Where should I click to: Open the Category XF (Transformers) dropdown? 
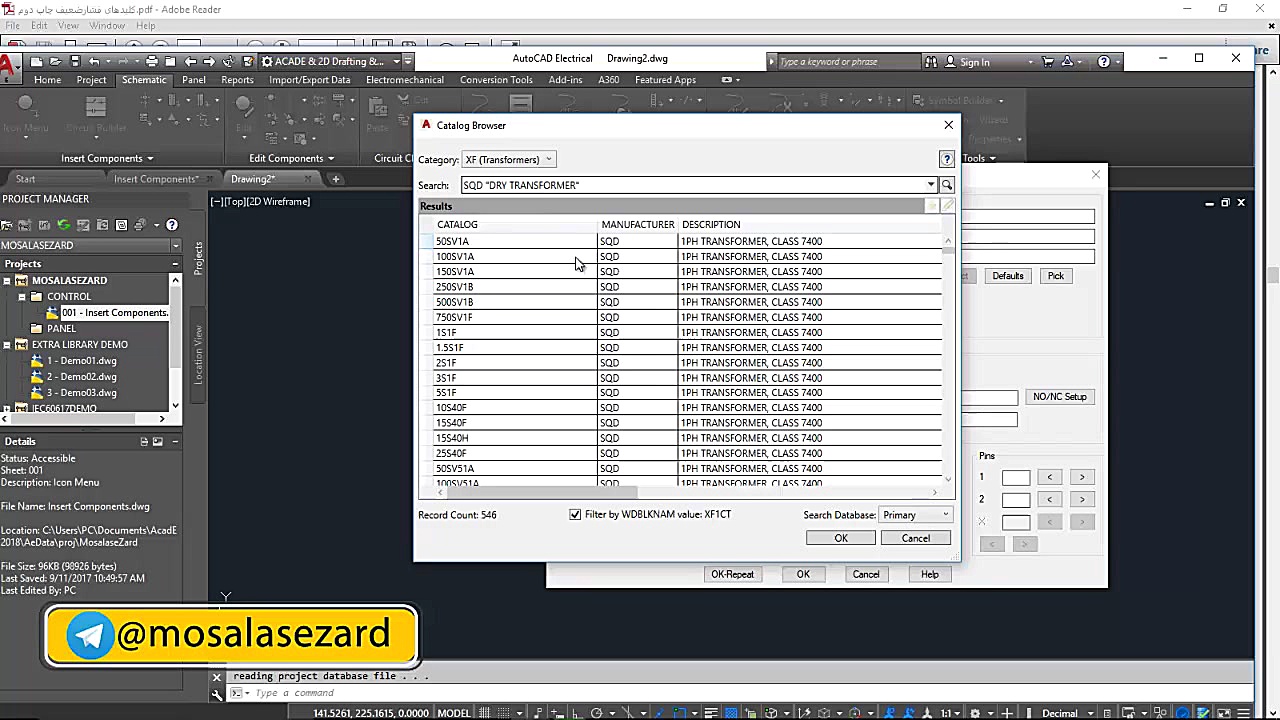point(508,159)
